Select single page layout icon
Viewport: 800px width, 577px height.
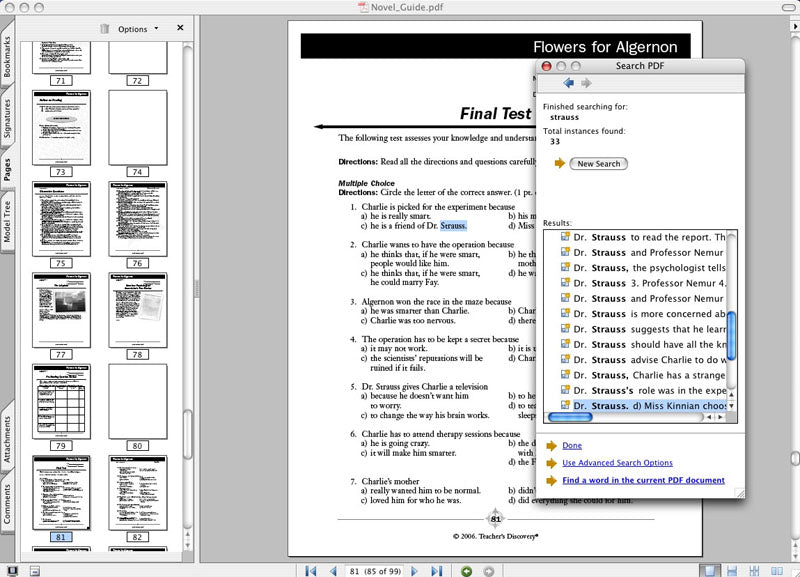click(709, 570)
